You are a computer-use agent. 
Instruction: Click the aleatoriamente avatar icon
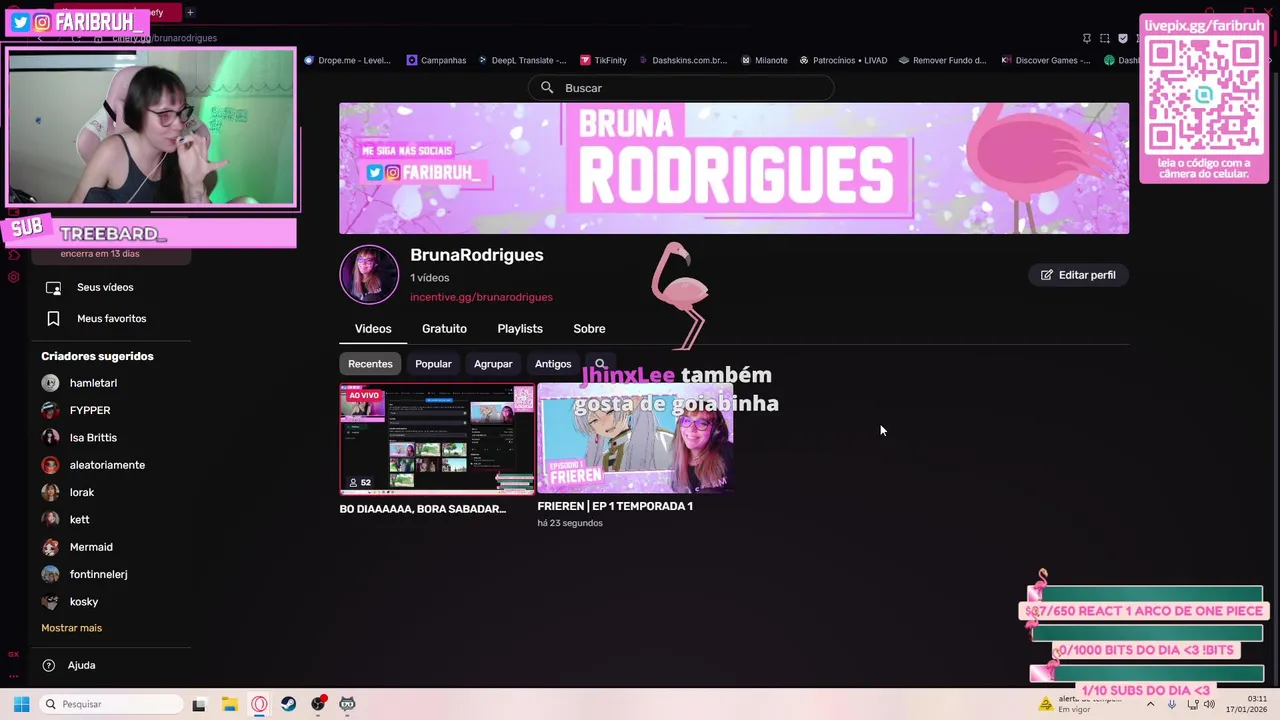click(50, 465)
